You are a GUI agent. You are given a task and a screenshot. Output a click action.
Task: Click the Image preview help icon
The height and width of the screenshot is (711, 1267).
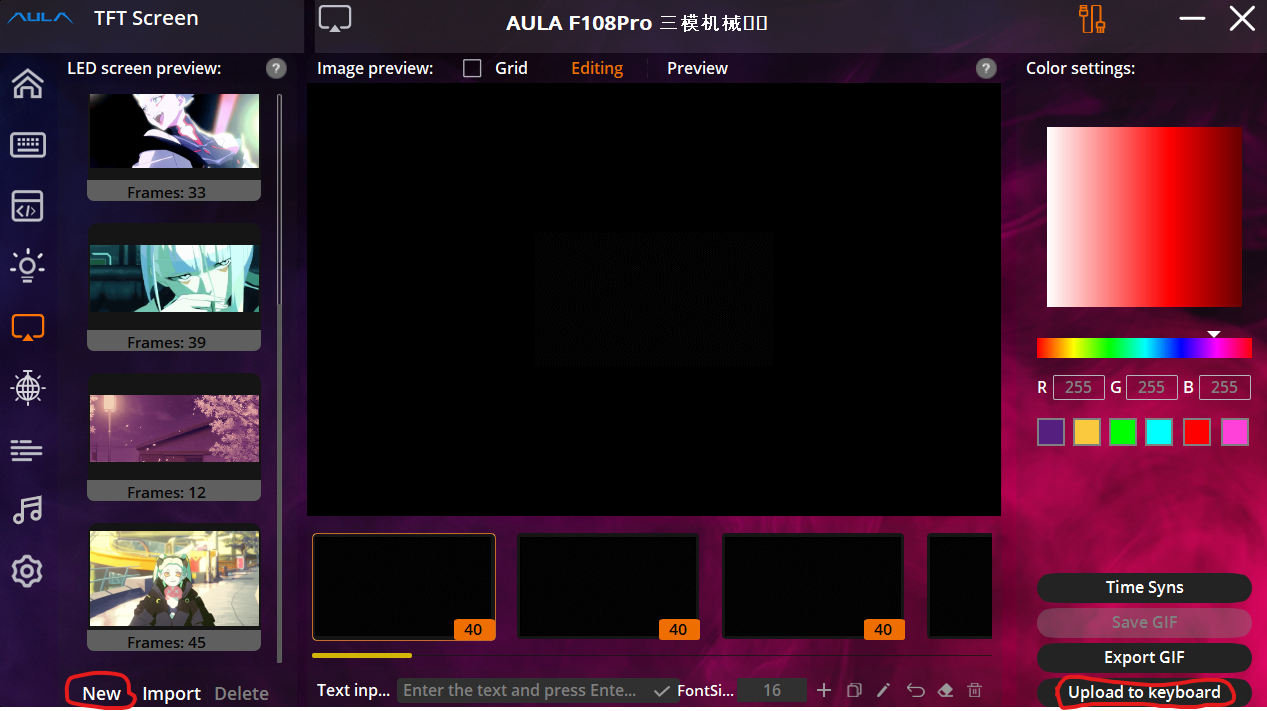pos(986,68)
